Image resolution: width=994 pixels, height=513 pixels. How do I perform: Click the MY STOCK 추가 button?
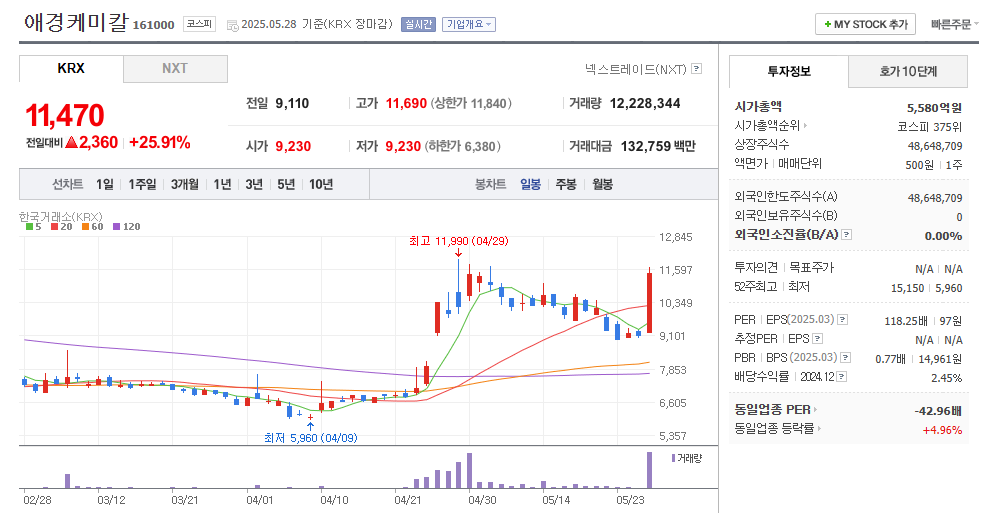(865, 25)
